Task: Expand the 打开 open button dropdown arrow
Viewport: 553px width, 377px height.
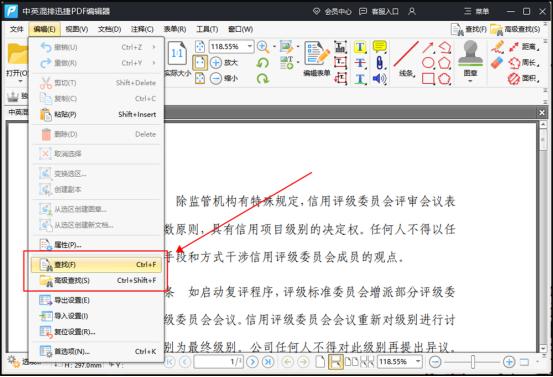Action: 20,81
